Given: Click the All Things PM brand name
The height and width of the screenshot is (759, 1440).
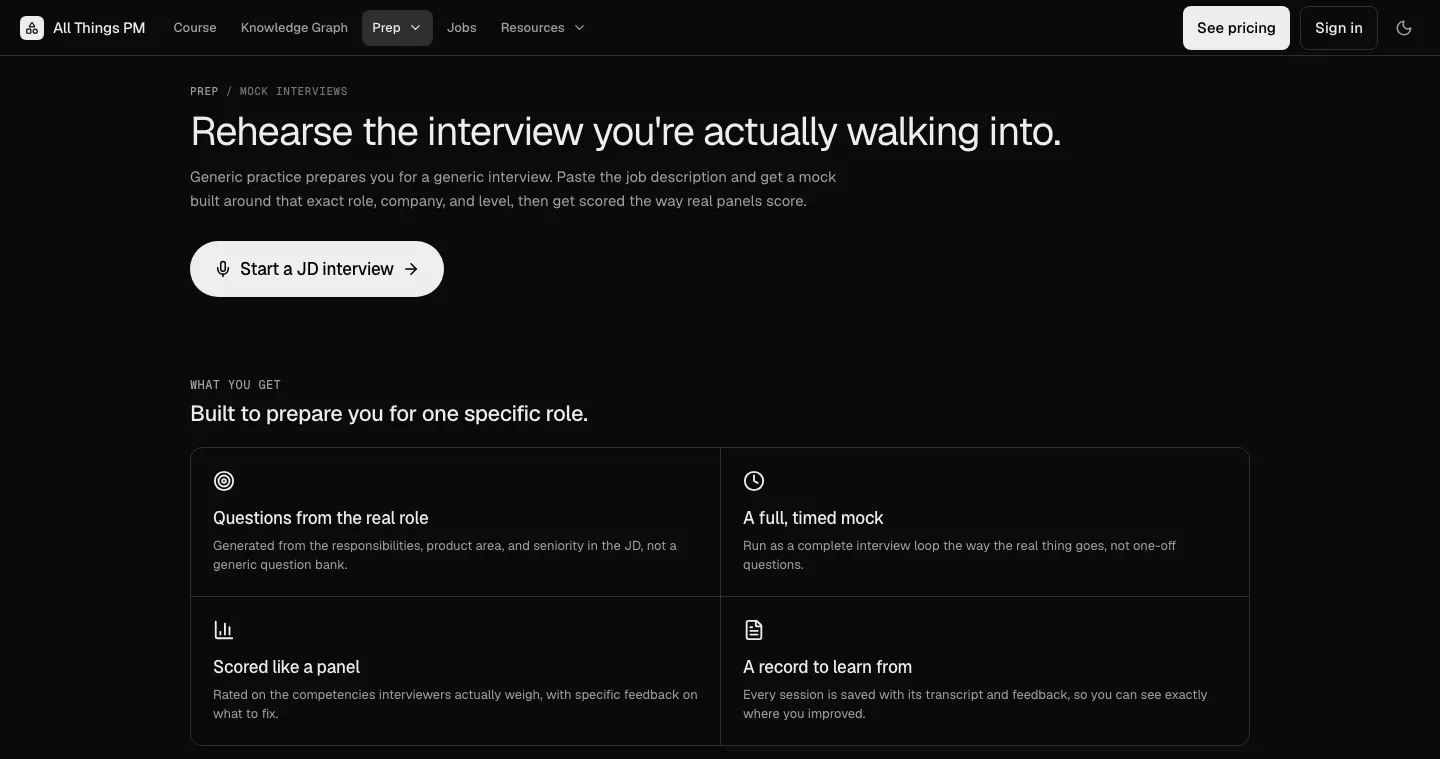Looking at the screenshot, I should click(x=99, y=28).
